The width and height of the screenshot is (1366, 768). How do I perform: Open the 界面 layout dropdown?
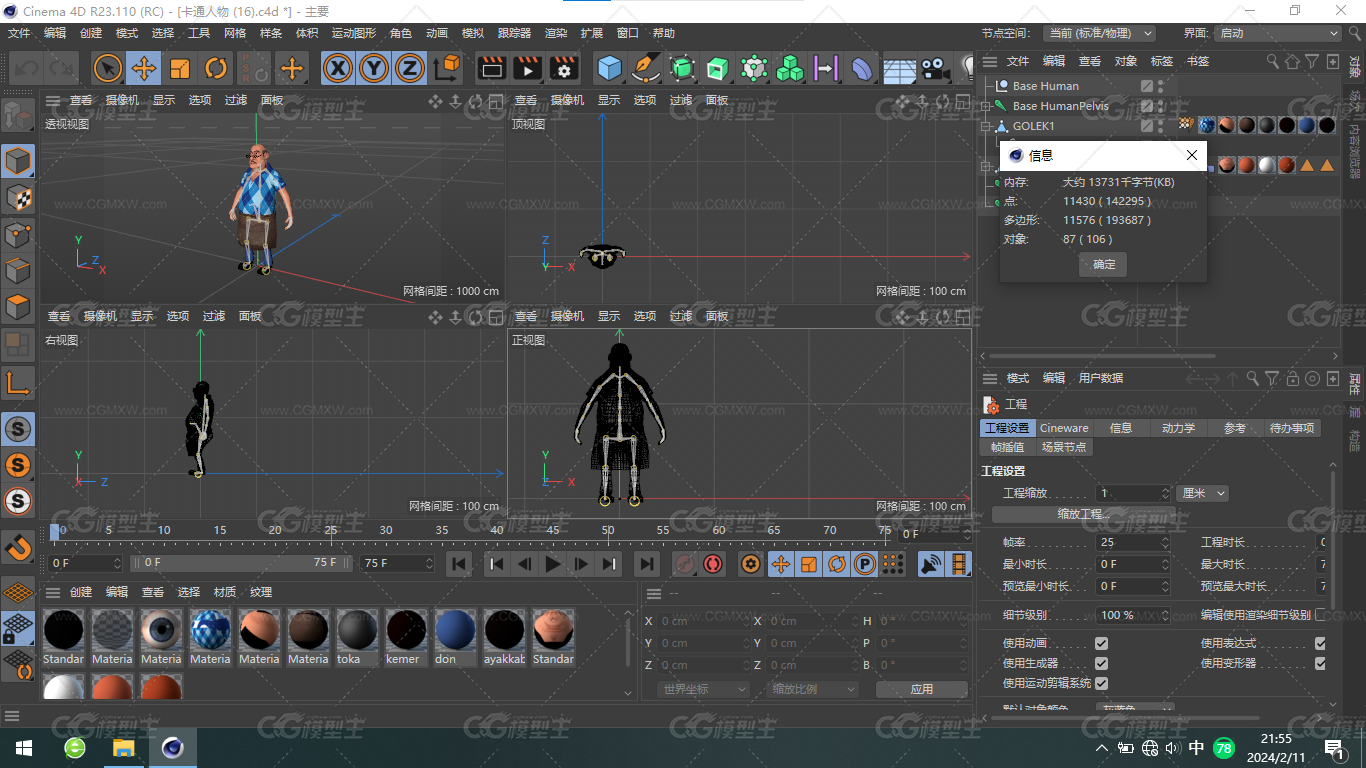(1278, 33)
